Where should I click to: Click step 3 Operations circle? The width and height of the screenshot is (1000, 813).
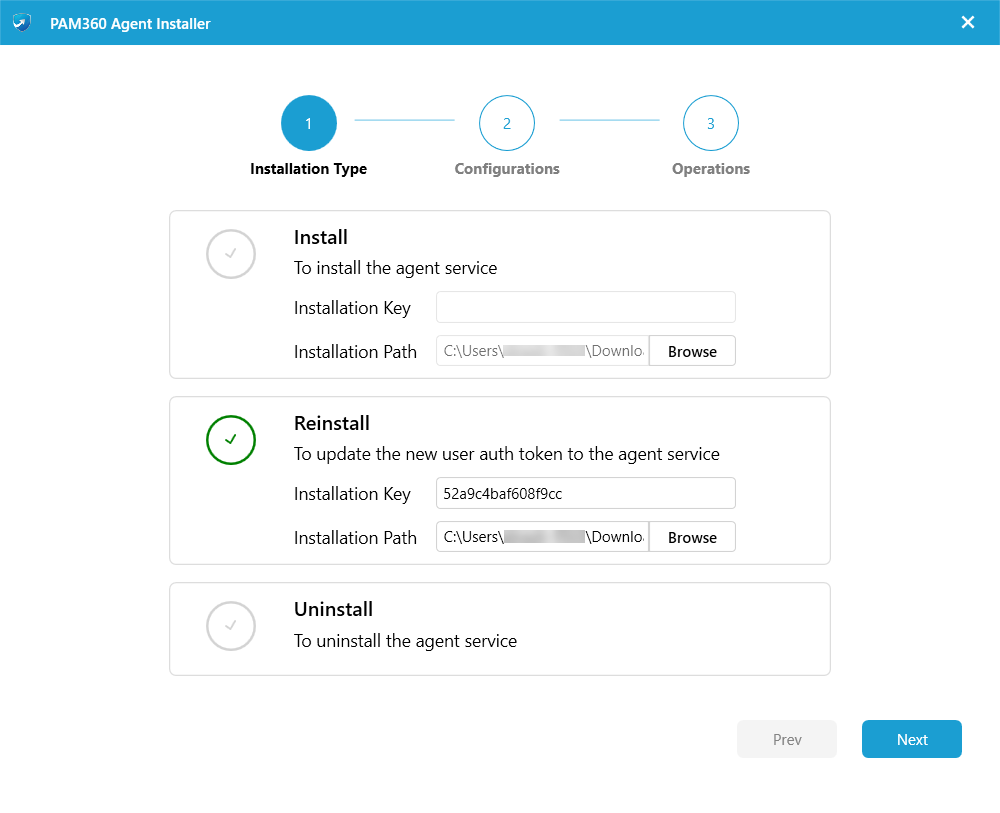711,123
